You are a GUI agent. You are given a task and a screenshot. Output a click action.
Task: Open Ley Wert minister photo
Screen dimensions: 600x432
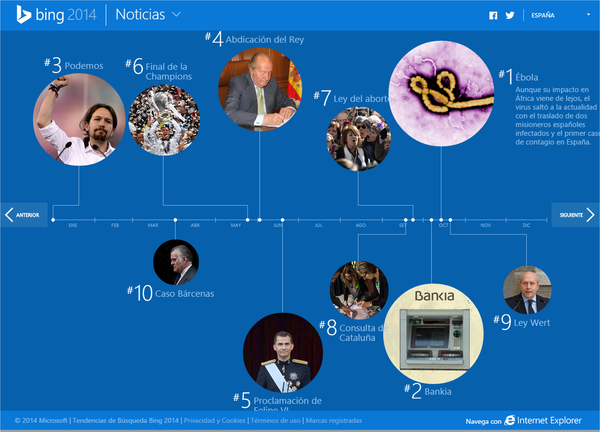[x=527, y=290]
